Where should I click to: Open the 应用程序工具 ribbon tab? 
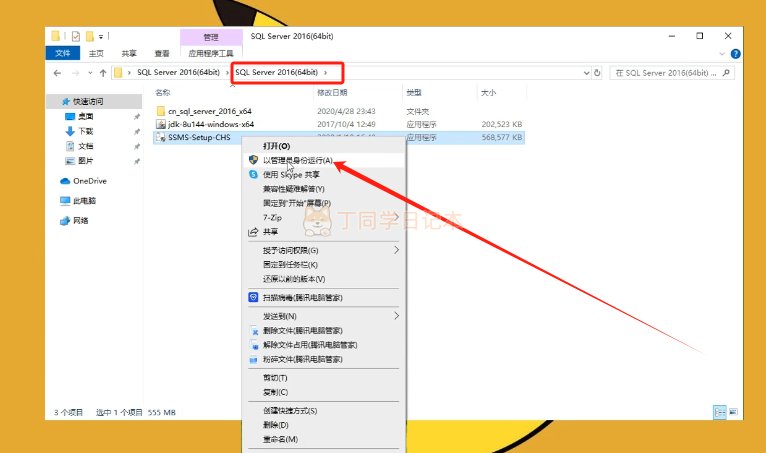pyautogui.click(x=211, y=53)
